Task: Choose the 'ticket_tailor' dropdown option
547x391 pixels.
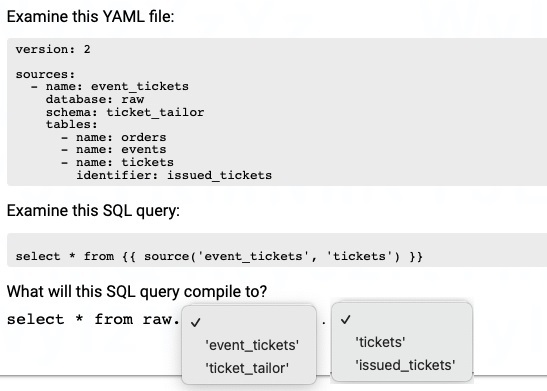Action: point(247,368)
